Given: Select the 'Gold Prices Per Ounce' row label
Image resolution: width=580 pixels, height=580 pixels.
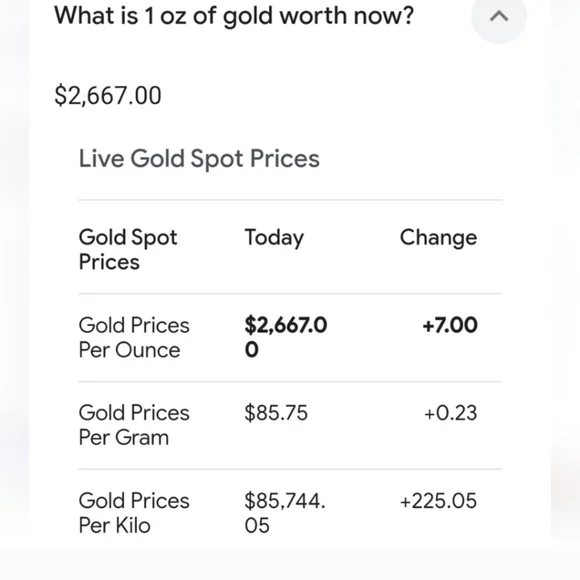Looking at the screenshot, I should click(x=134, y=337).
